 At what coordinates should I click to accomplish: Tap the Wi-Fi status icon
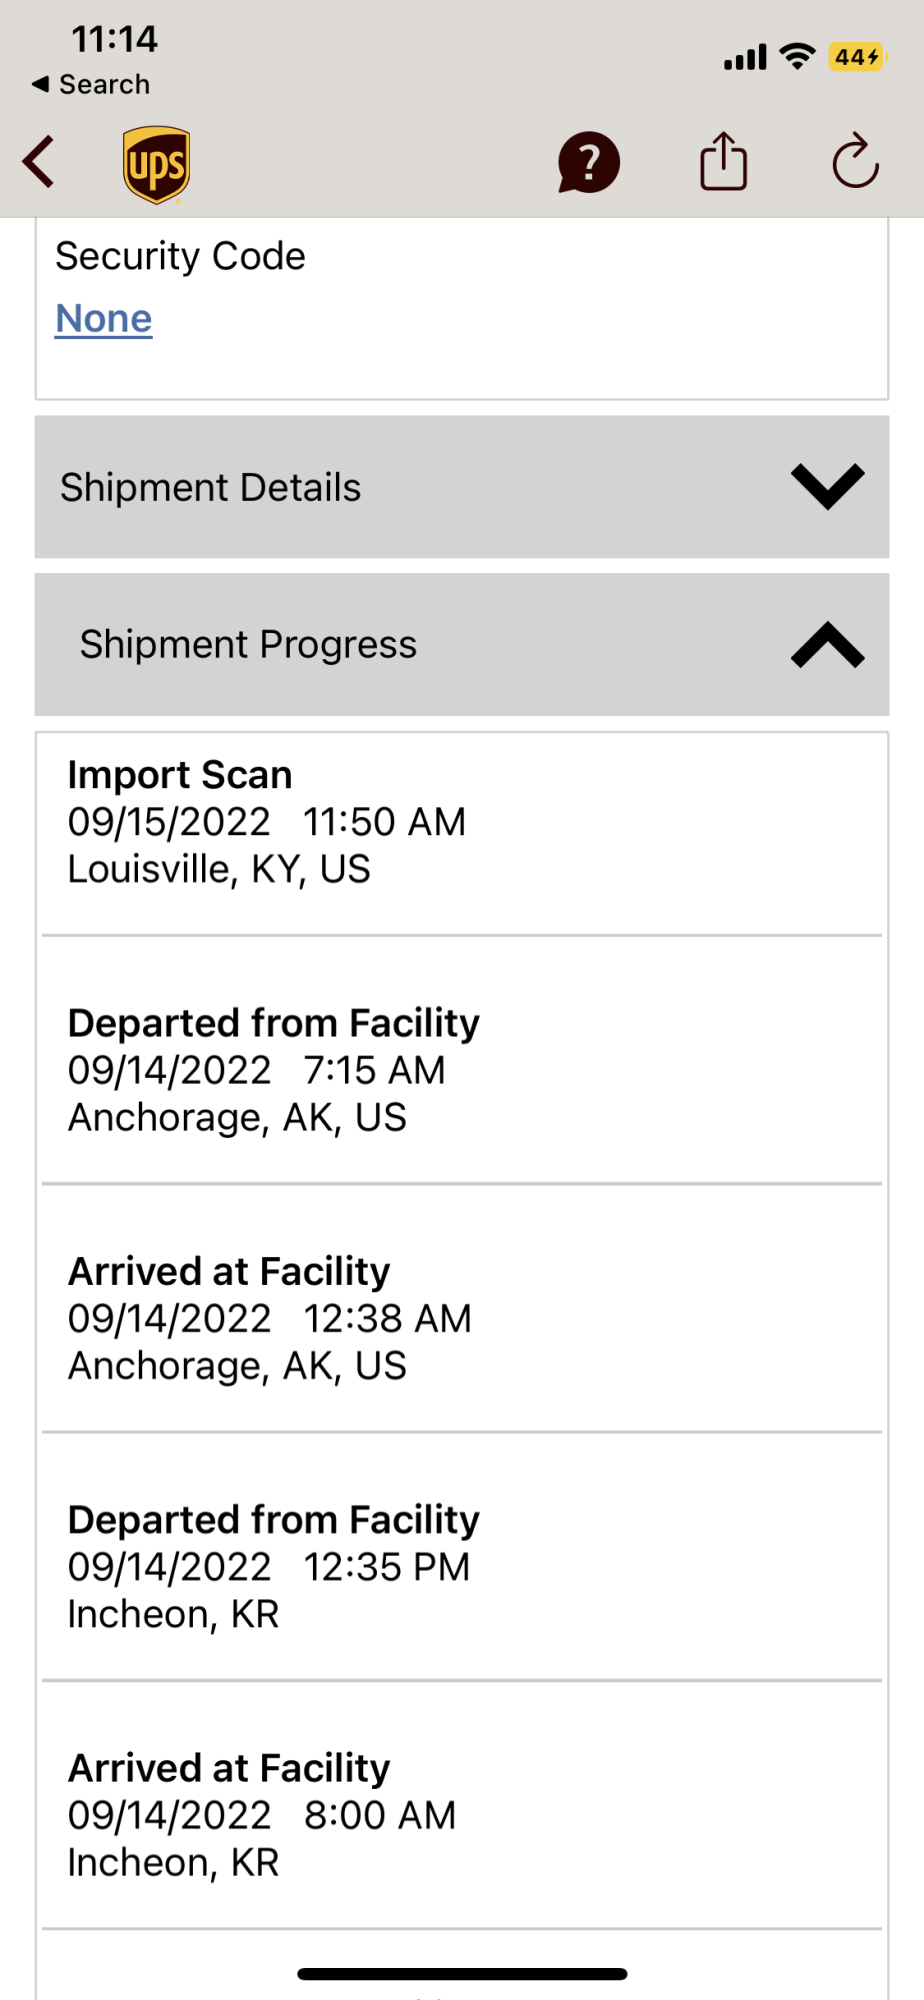point(797,57)
